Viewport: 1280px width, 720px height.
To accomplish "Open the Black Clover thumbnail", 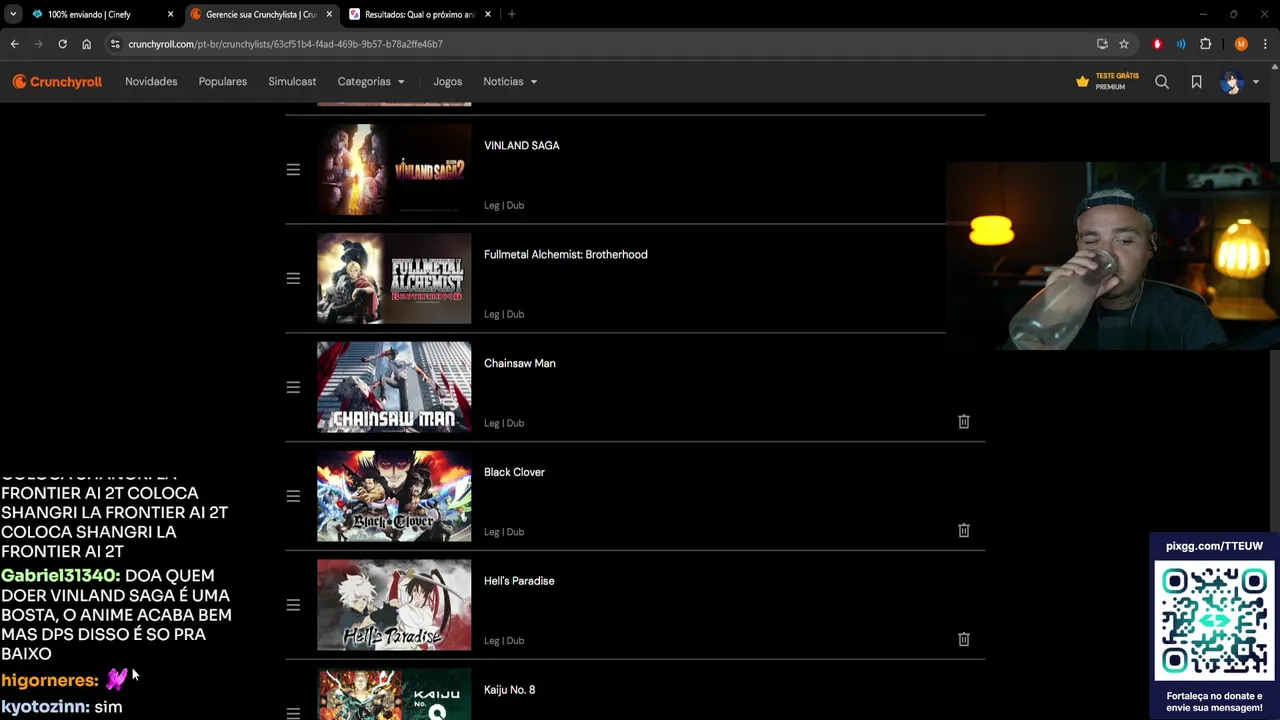I will [x=394, y=496].
